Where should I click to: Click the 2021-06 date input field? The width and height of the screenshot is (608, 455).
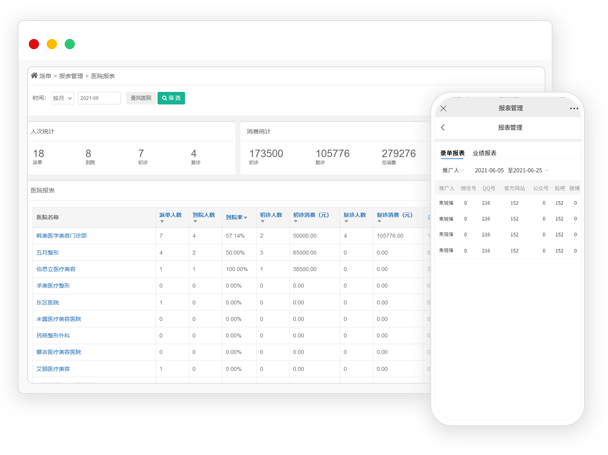coord(98,98)
